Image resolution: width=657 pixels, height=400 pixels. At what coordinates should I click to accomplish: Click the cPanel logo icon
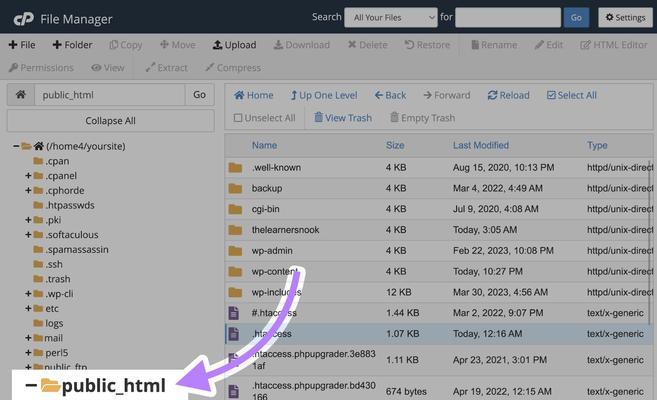click(x=23, y=19)
